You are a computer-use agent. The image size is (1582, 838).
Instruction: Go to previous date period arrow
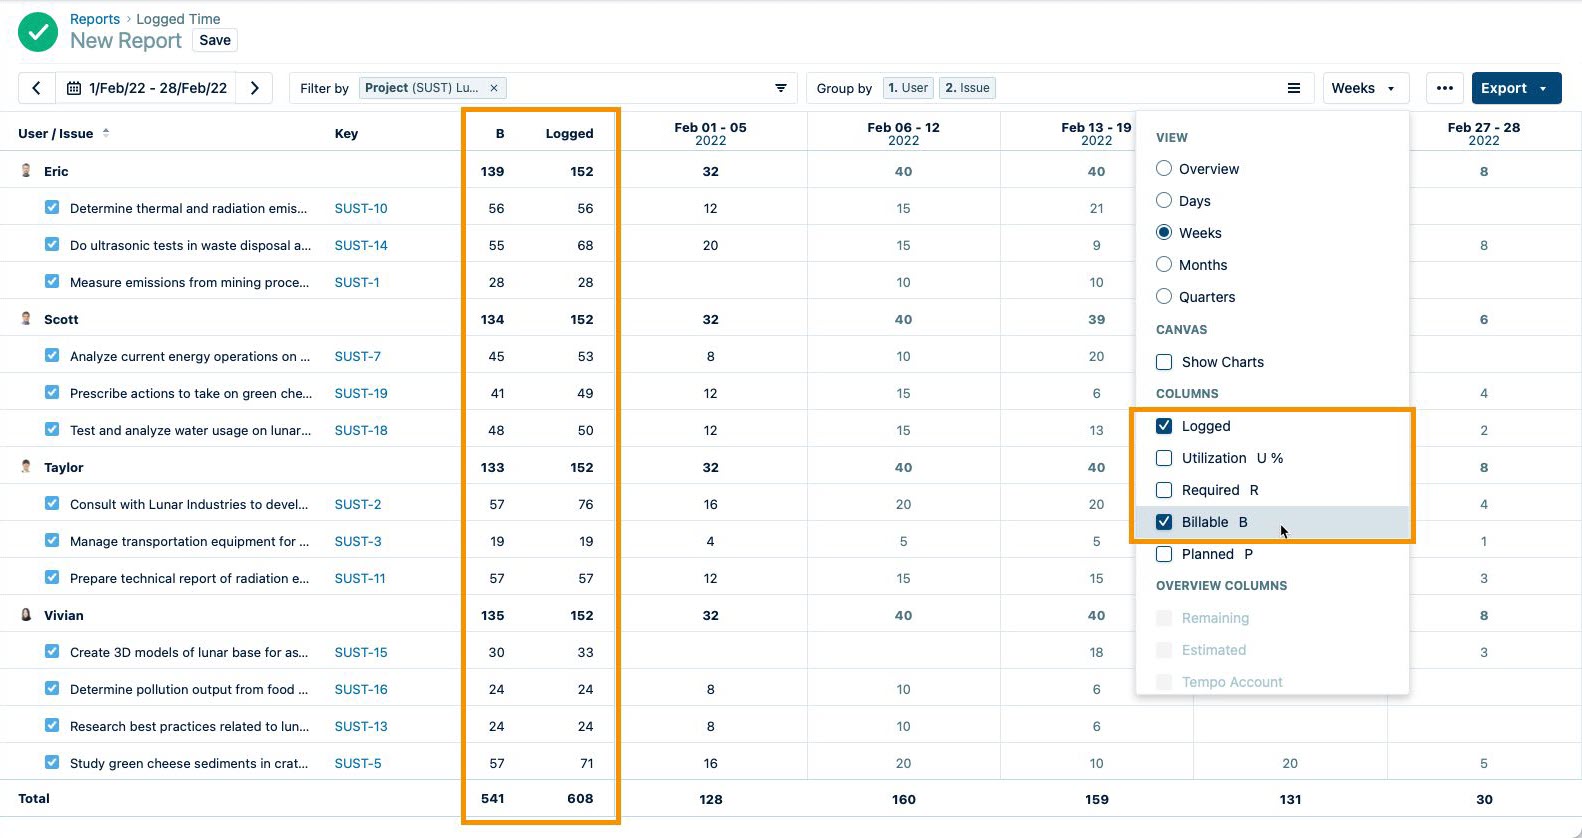point(37,88)
